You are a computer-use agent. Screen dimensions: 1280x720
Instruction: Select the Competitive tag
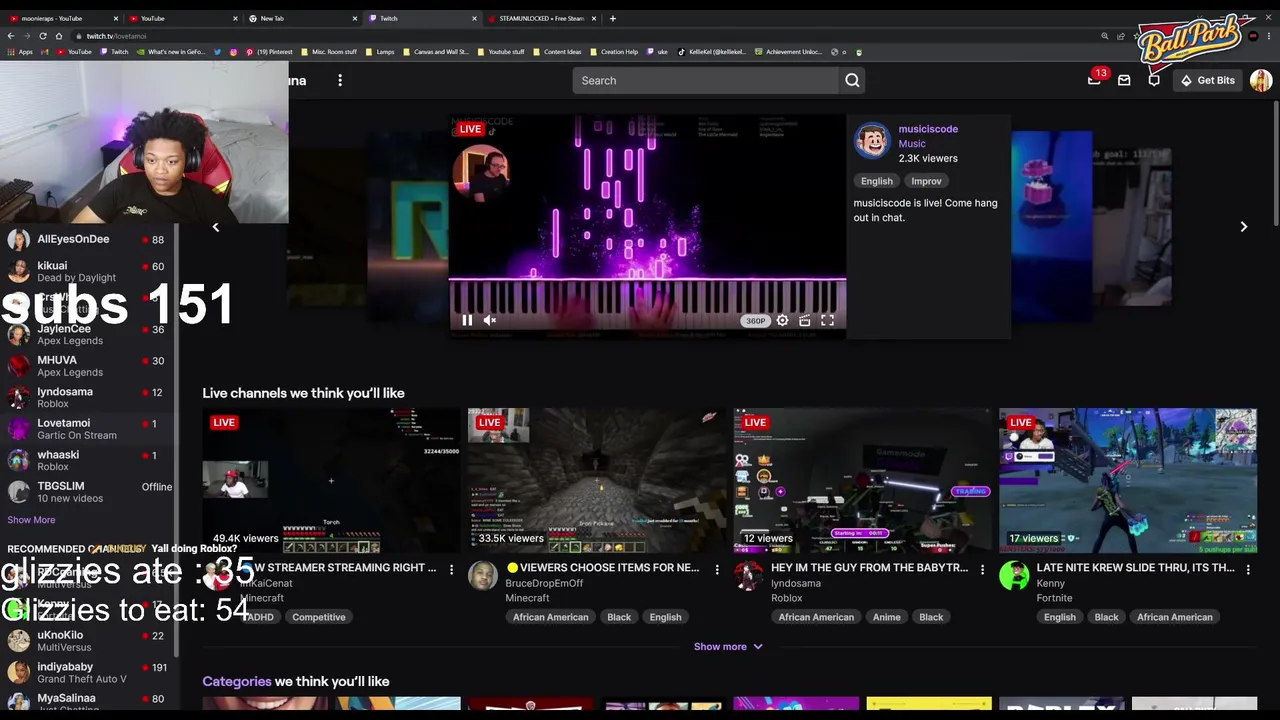coord(318,617)
